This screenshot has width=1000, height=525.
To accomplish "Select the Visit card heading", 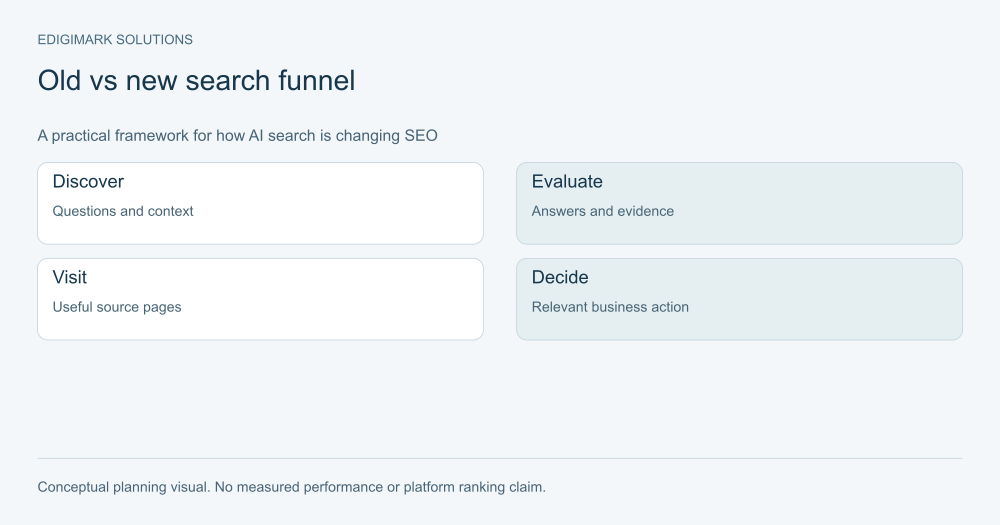I will 70,277.
